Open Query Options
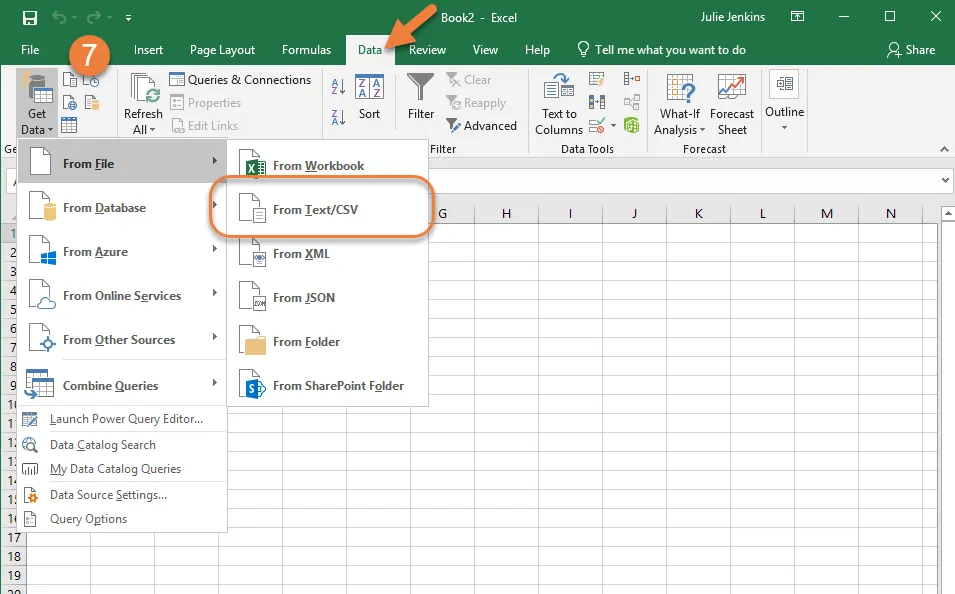The width and height of the screenshot is (955, 594). click(x=122, y=519)
